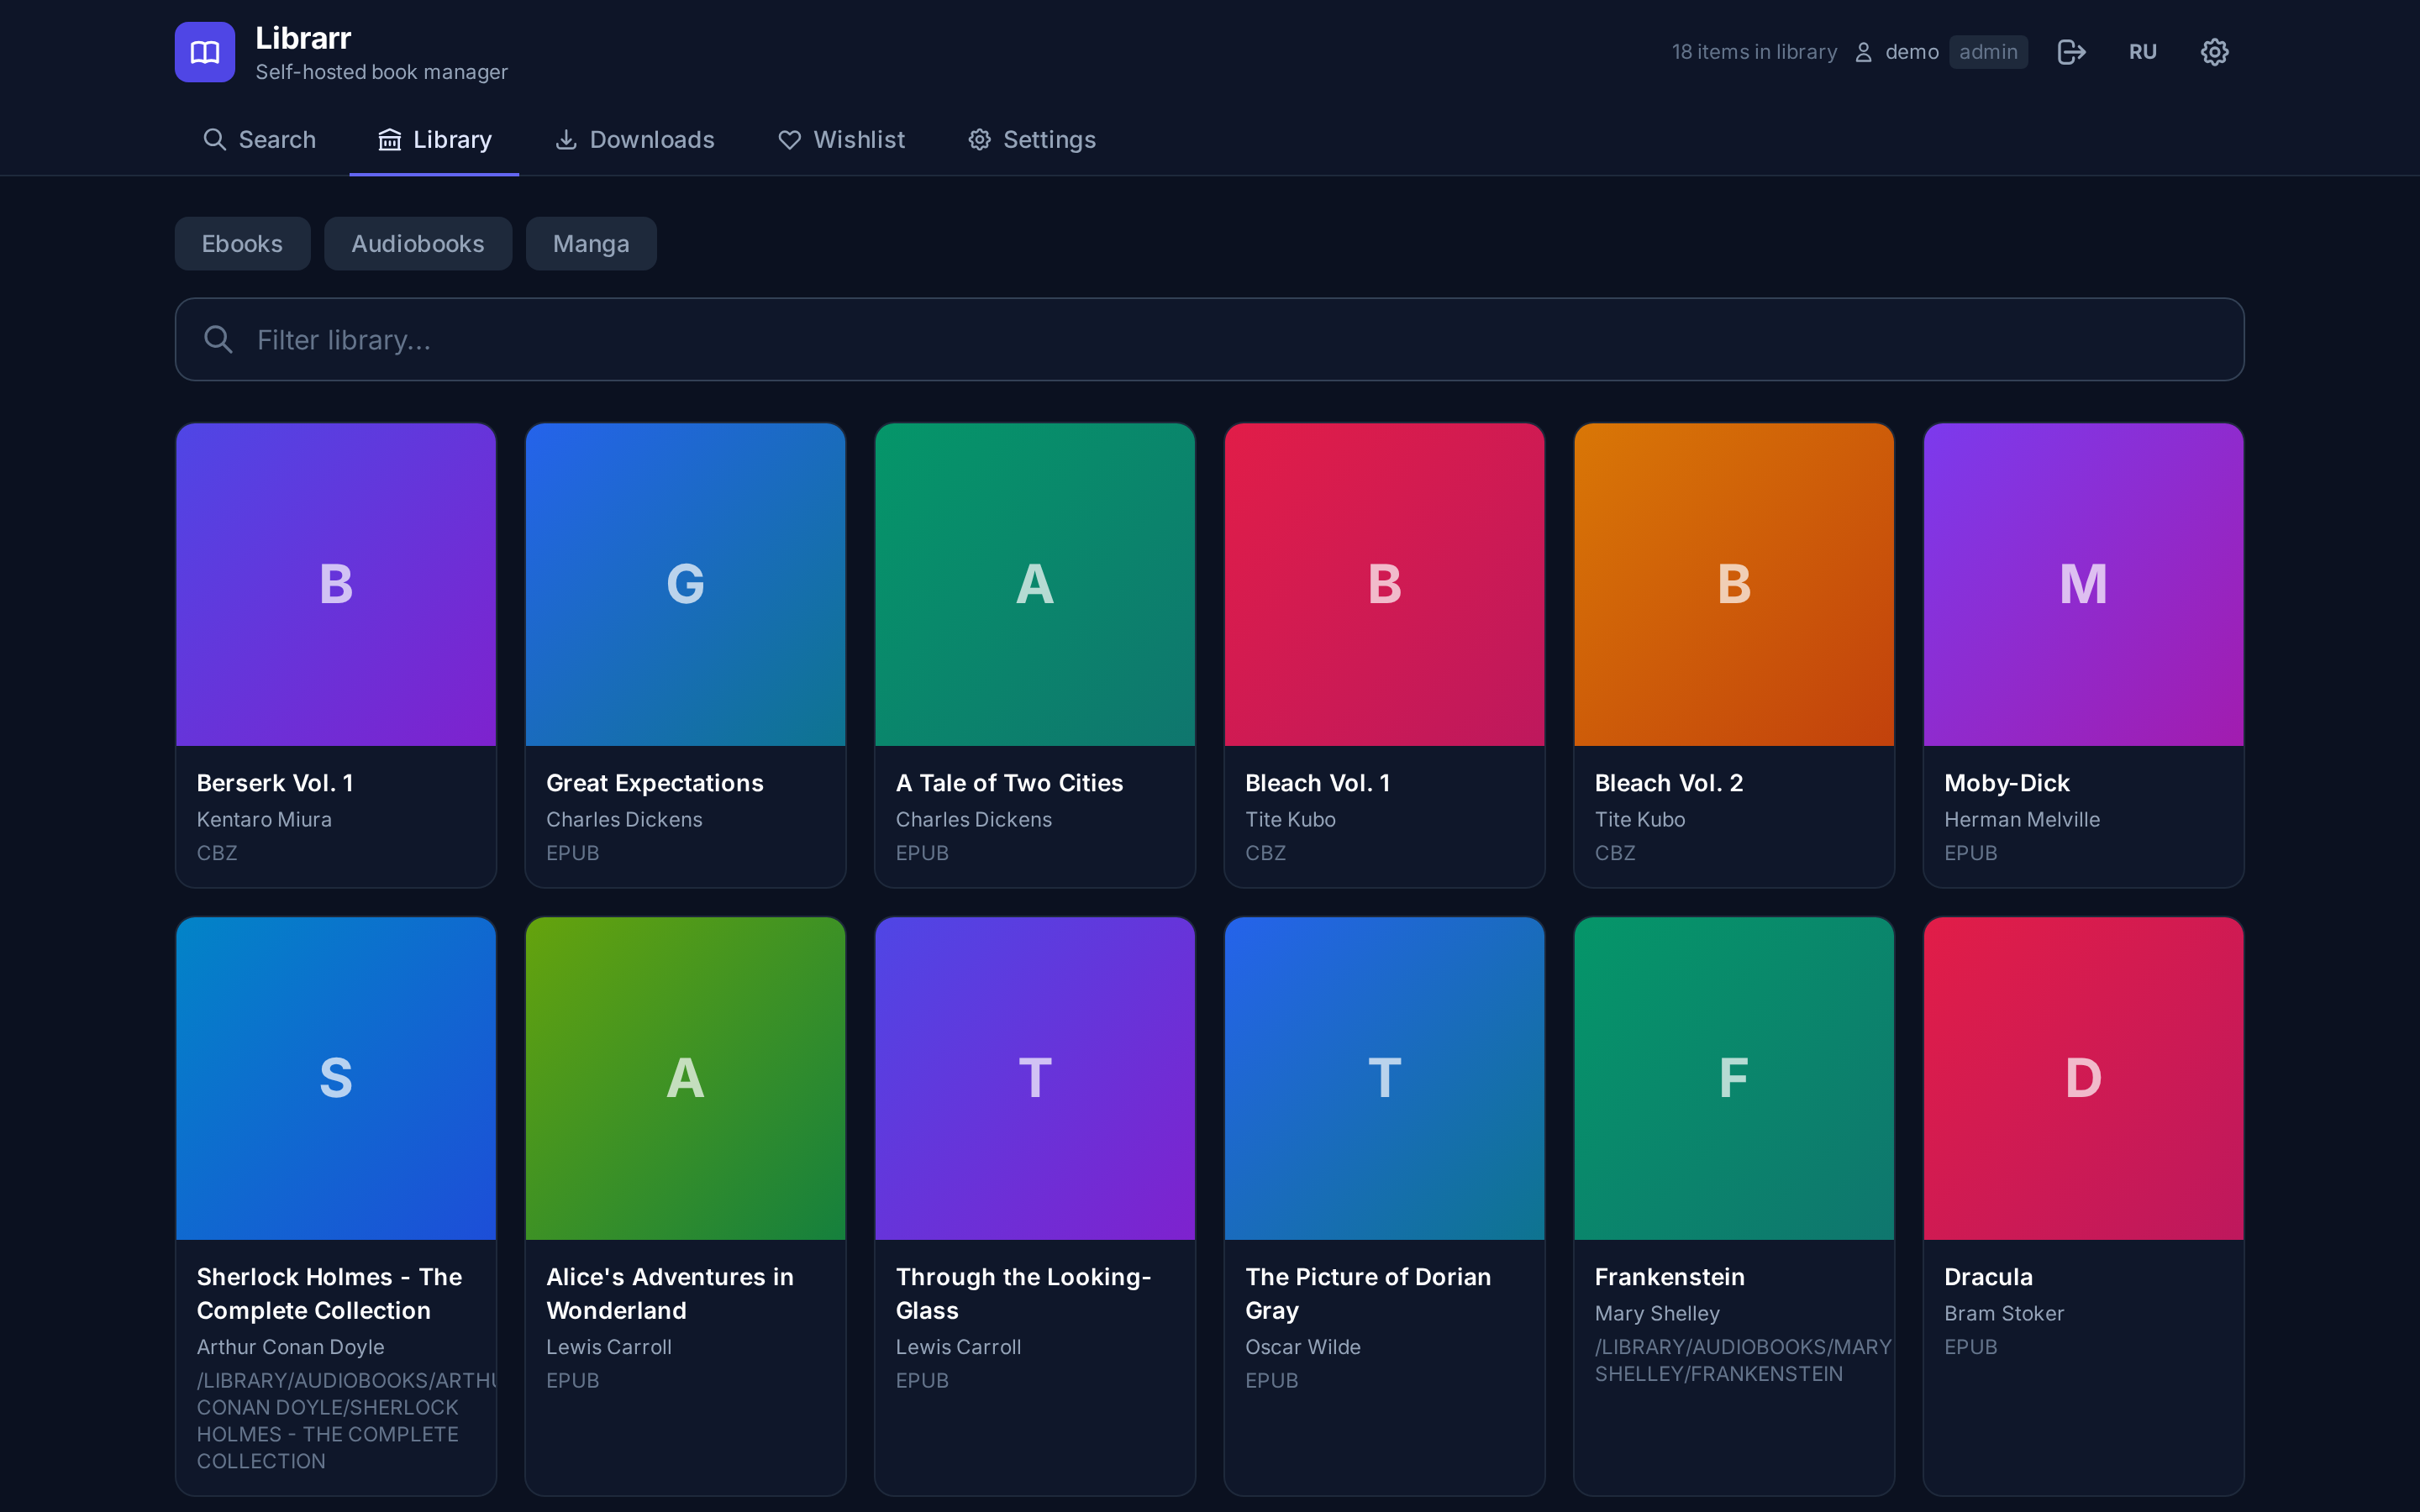The width and height of the screenshot is (2420, 1512).
Task: Click the Librarr book logo icon
Action: [x=205, y=52]
